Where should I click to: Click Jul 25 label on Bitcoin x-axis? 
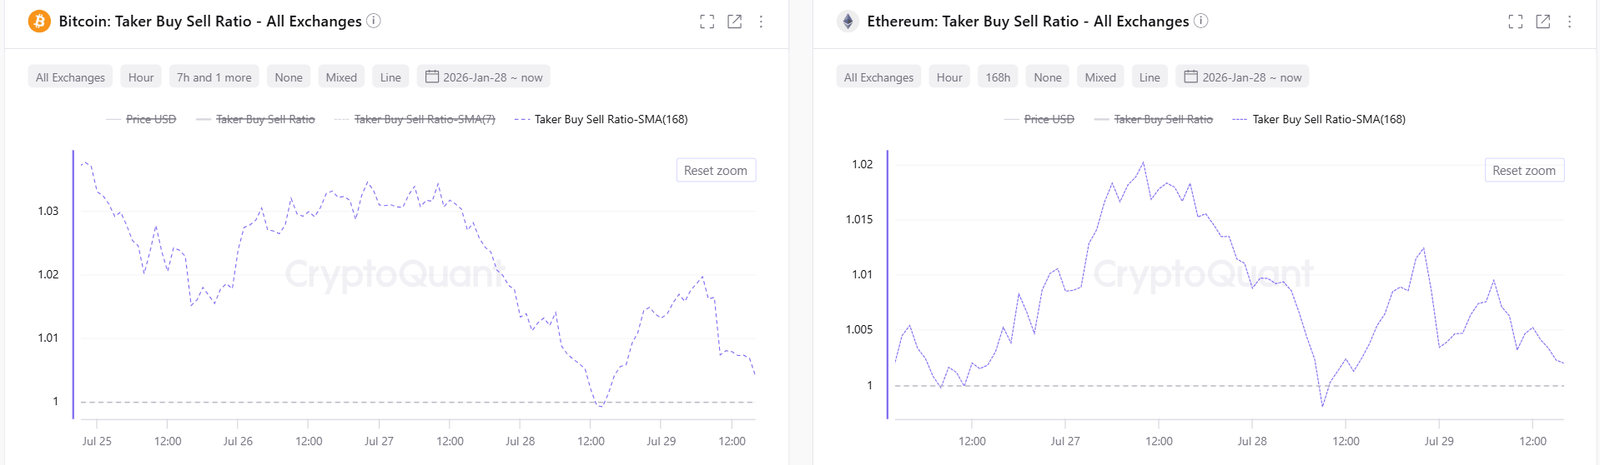click(x=97, y=441)
